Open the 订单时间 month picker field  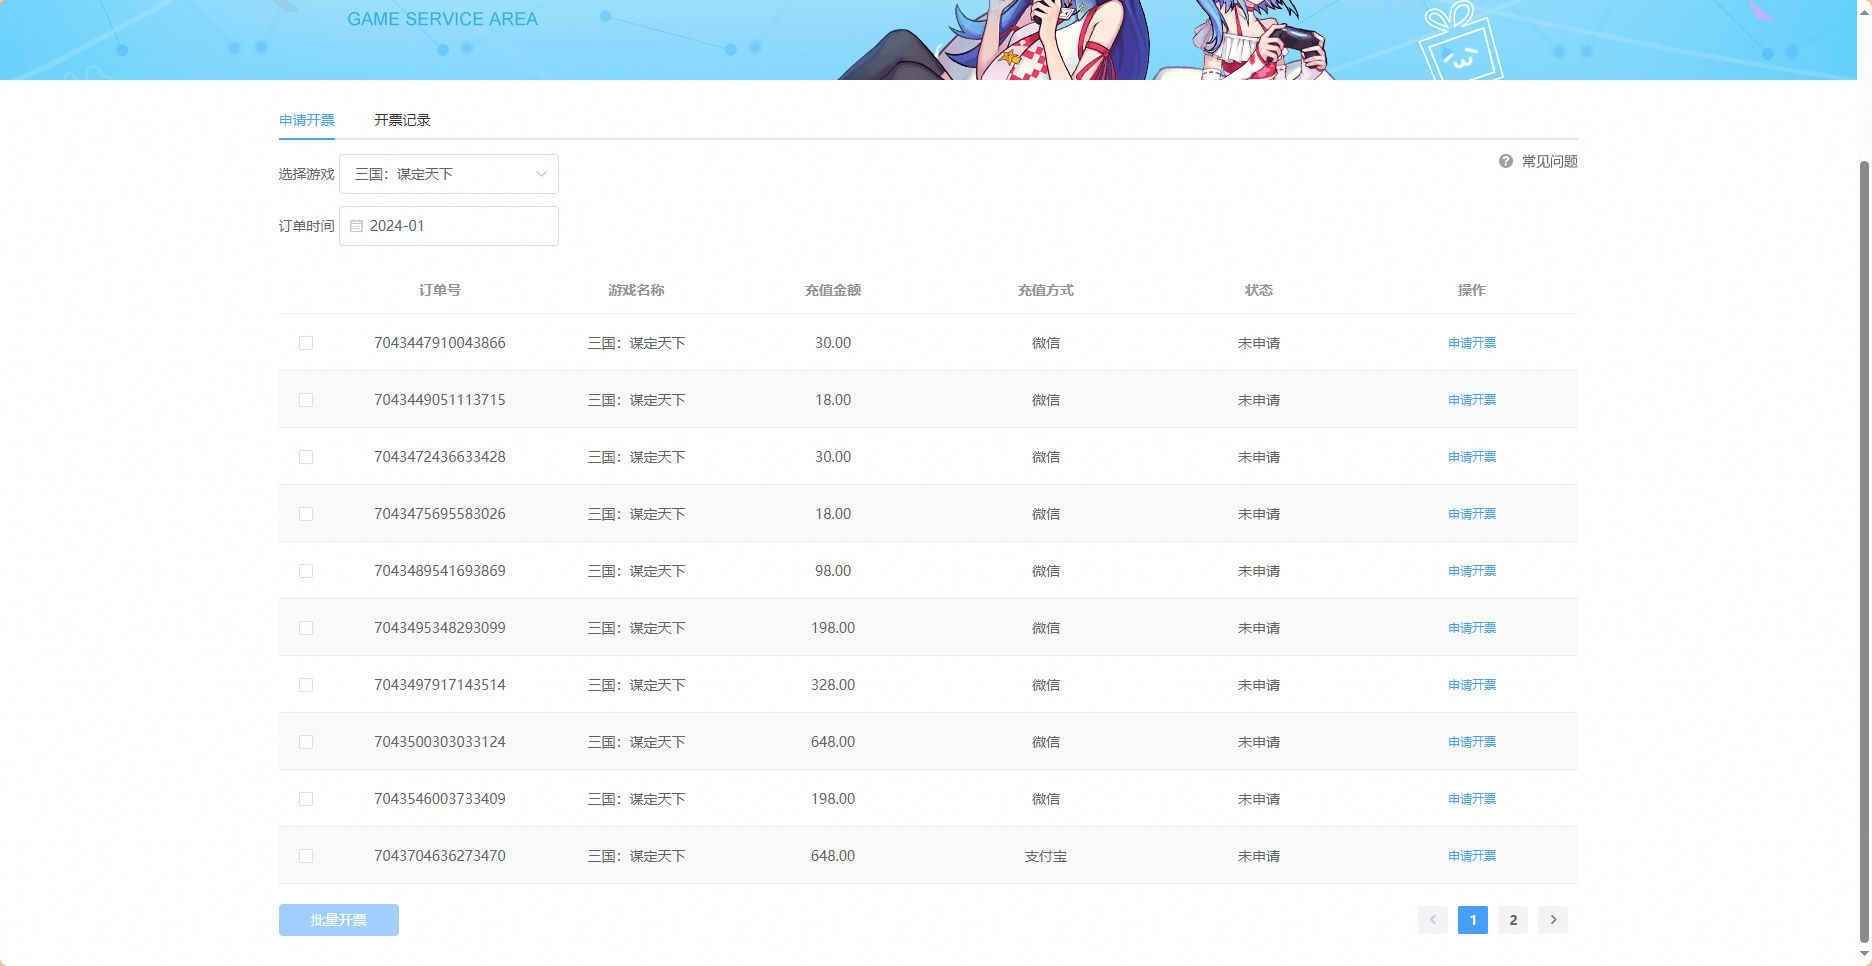tap(449, 226)
